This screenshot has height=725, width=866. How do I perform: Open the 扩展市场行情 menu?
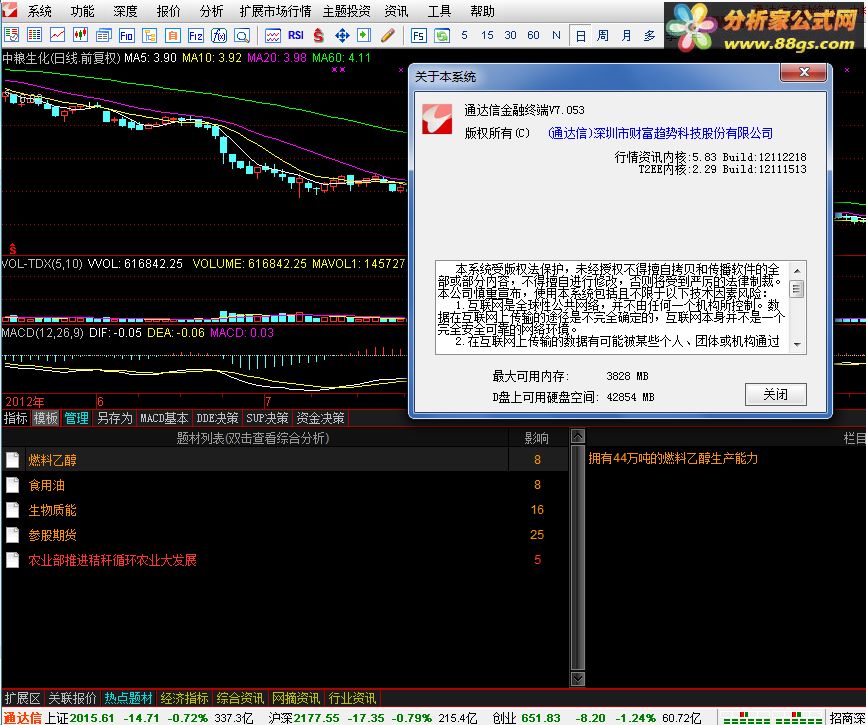tap(275, 11)
